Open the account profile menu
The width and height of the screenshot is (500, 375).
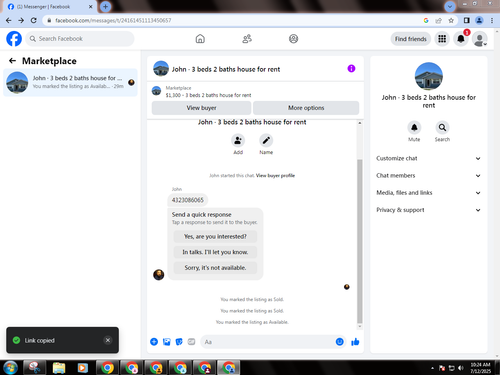pyautogui.click(x=480, y=39)
